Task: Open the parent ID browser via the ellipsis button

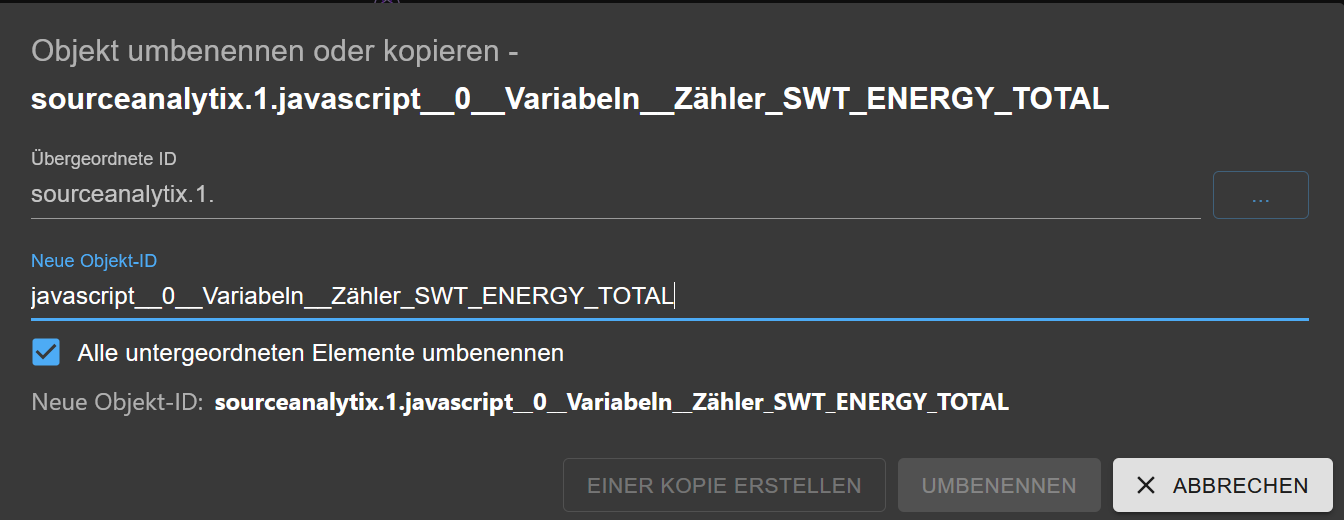Action: tap(1260, 195)
